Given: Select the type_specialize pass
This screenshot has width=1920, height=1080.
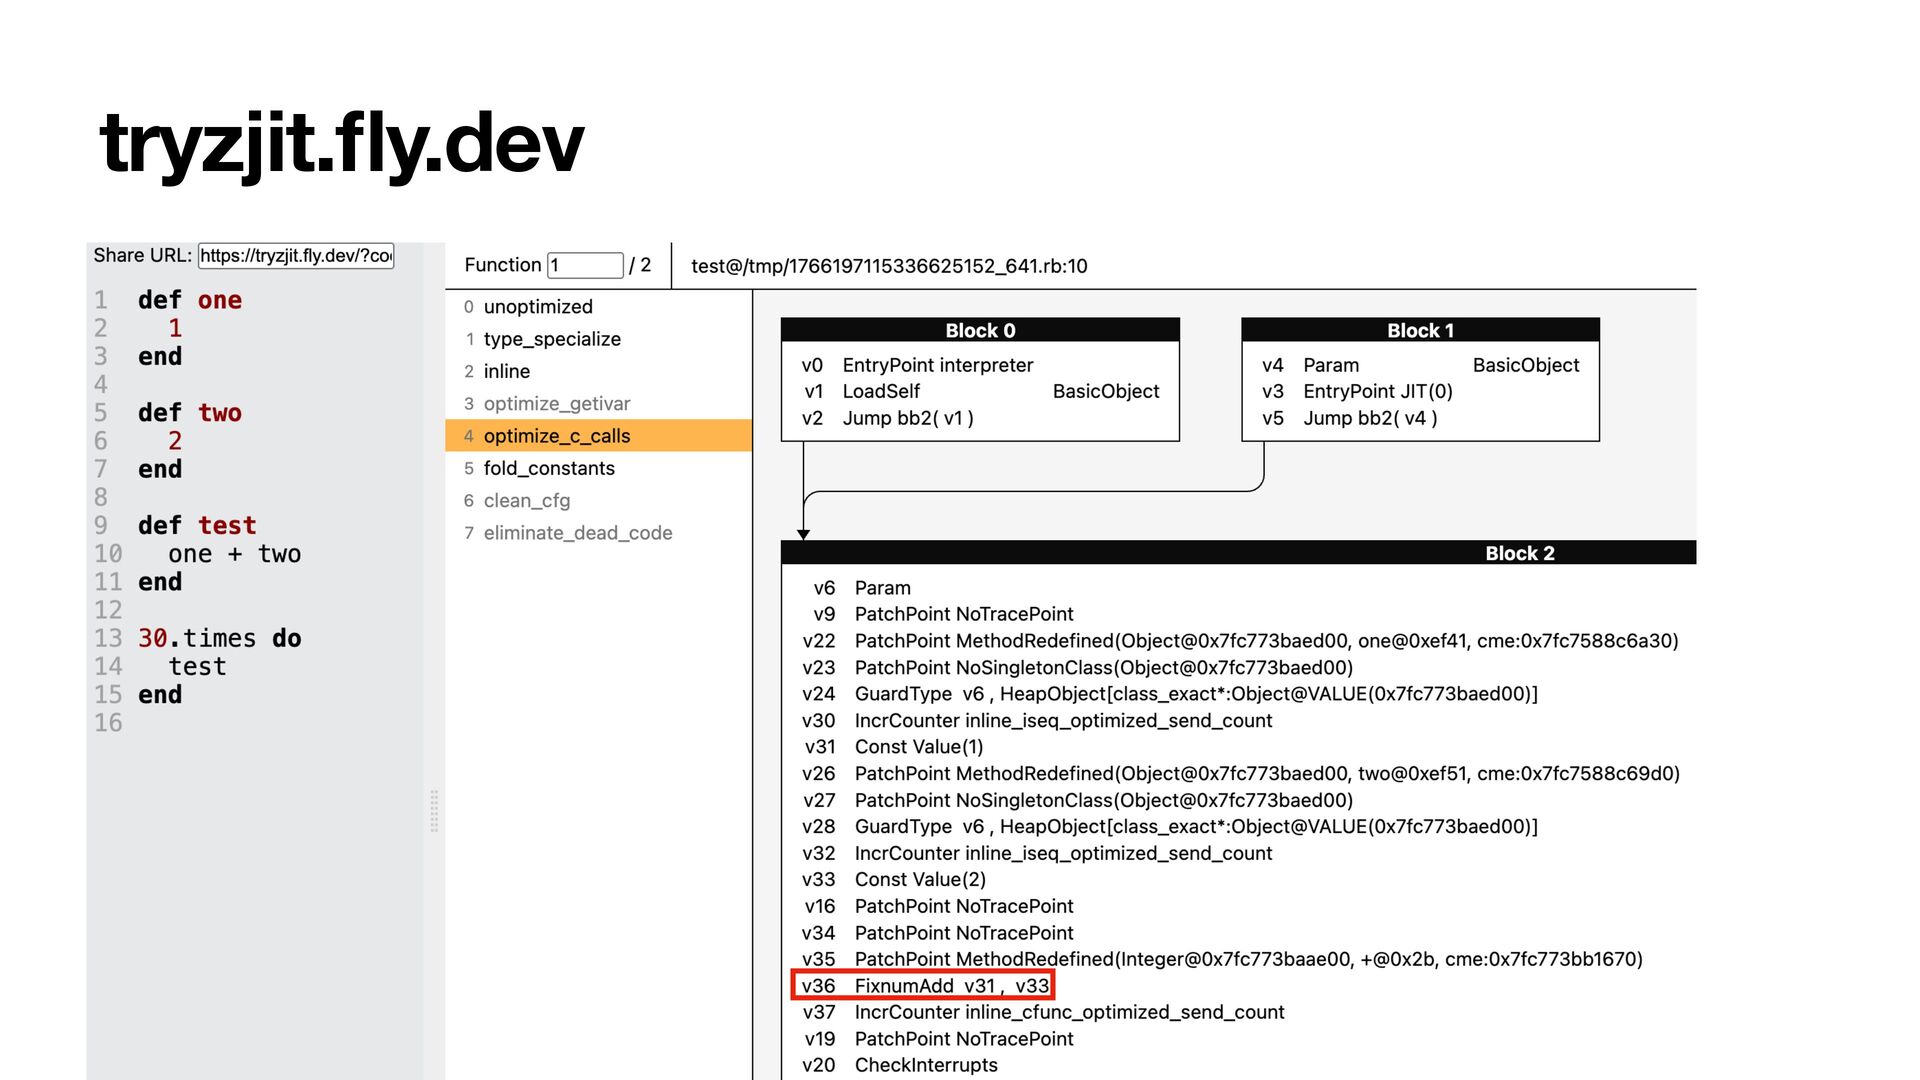Looking at the screenshot, I should click(x=552, y=339).
